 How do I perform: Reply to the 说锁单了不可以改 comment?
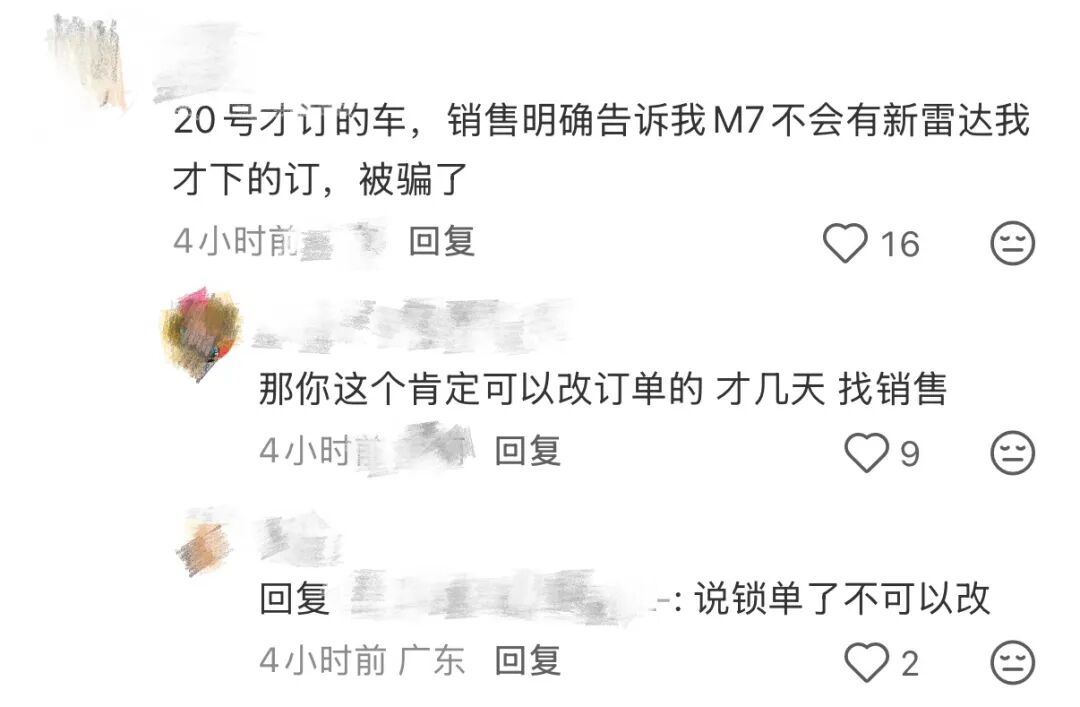528,661
